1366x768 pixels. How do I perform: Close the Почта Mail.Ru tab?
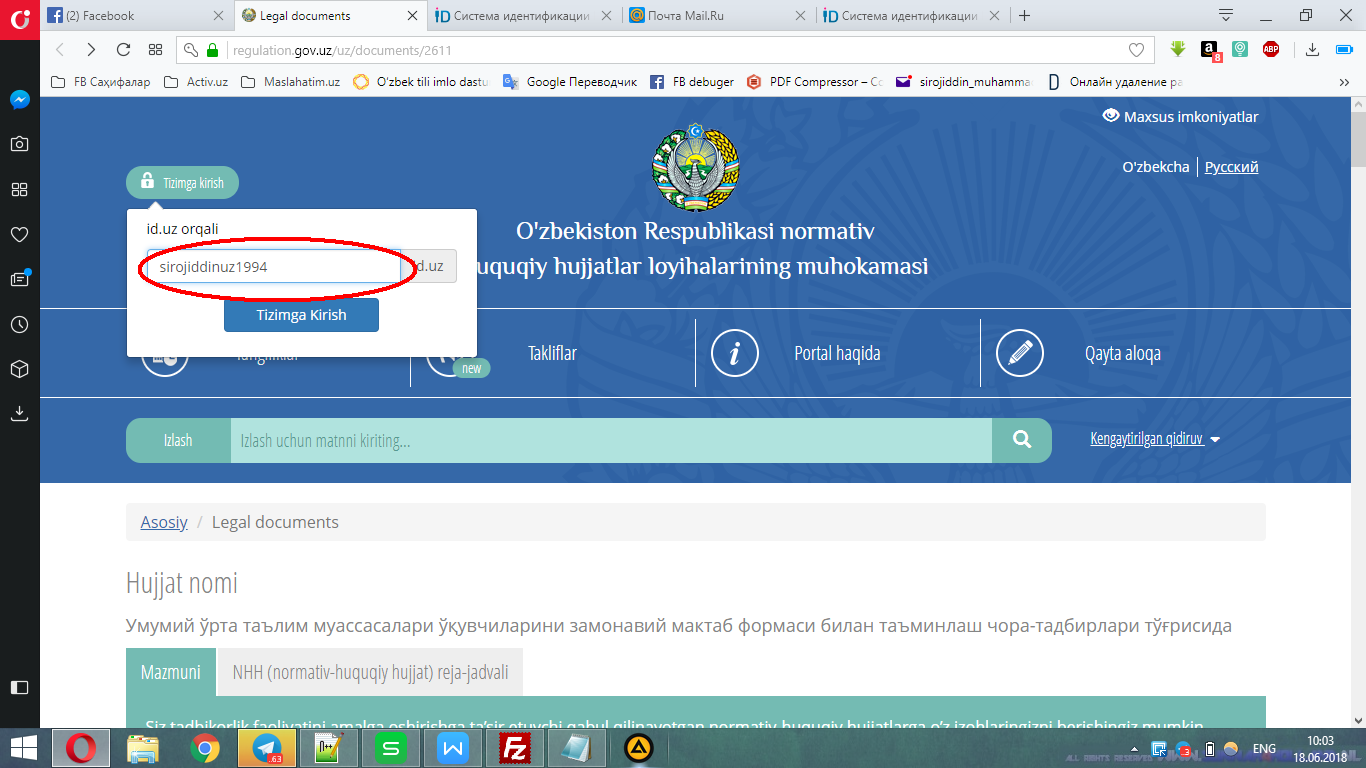pyautogui.click(x=799, y=16)
